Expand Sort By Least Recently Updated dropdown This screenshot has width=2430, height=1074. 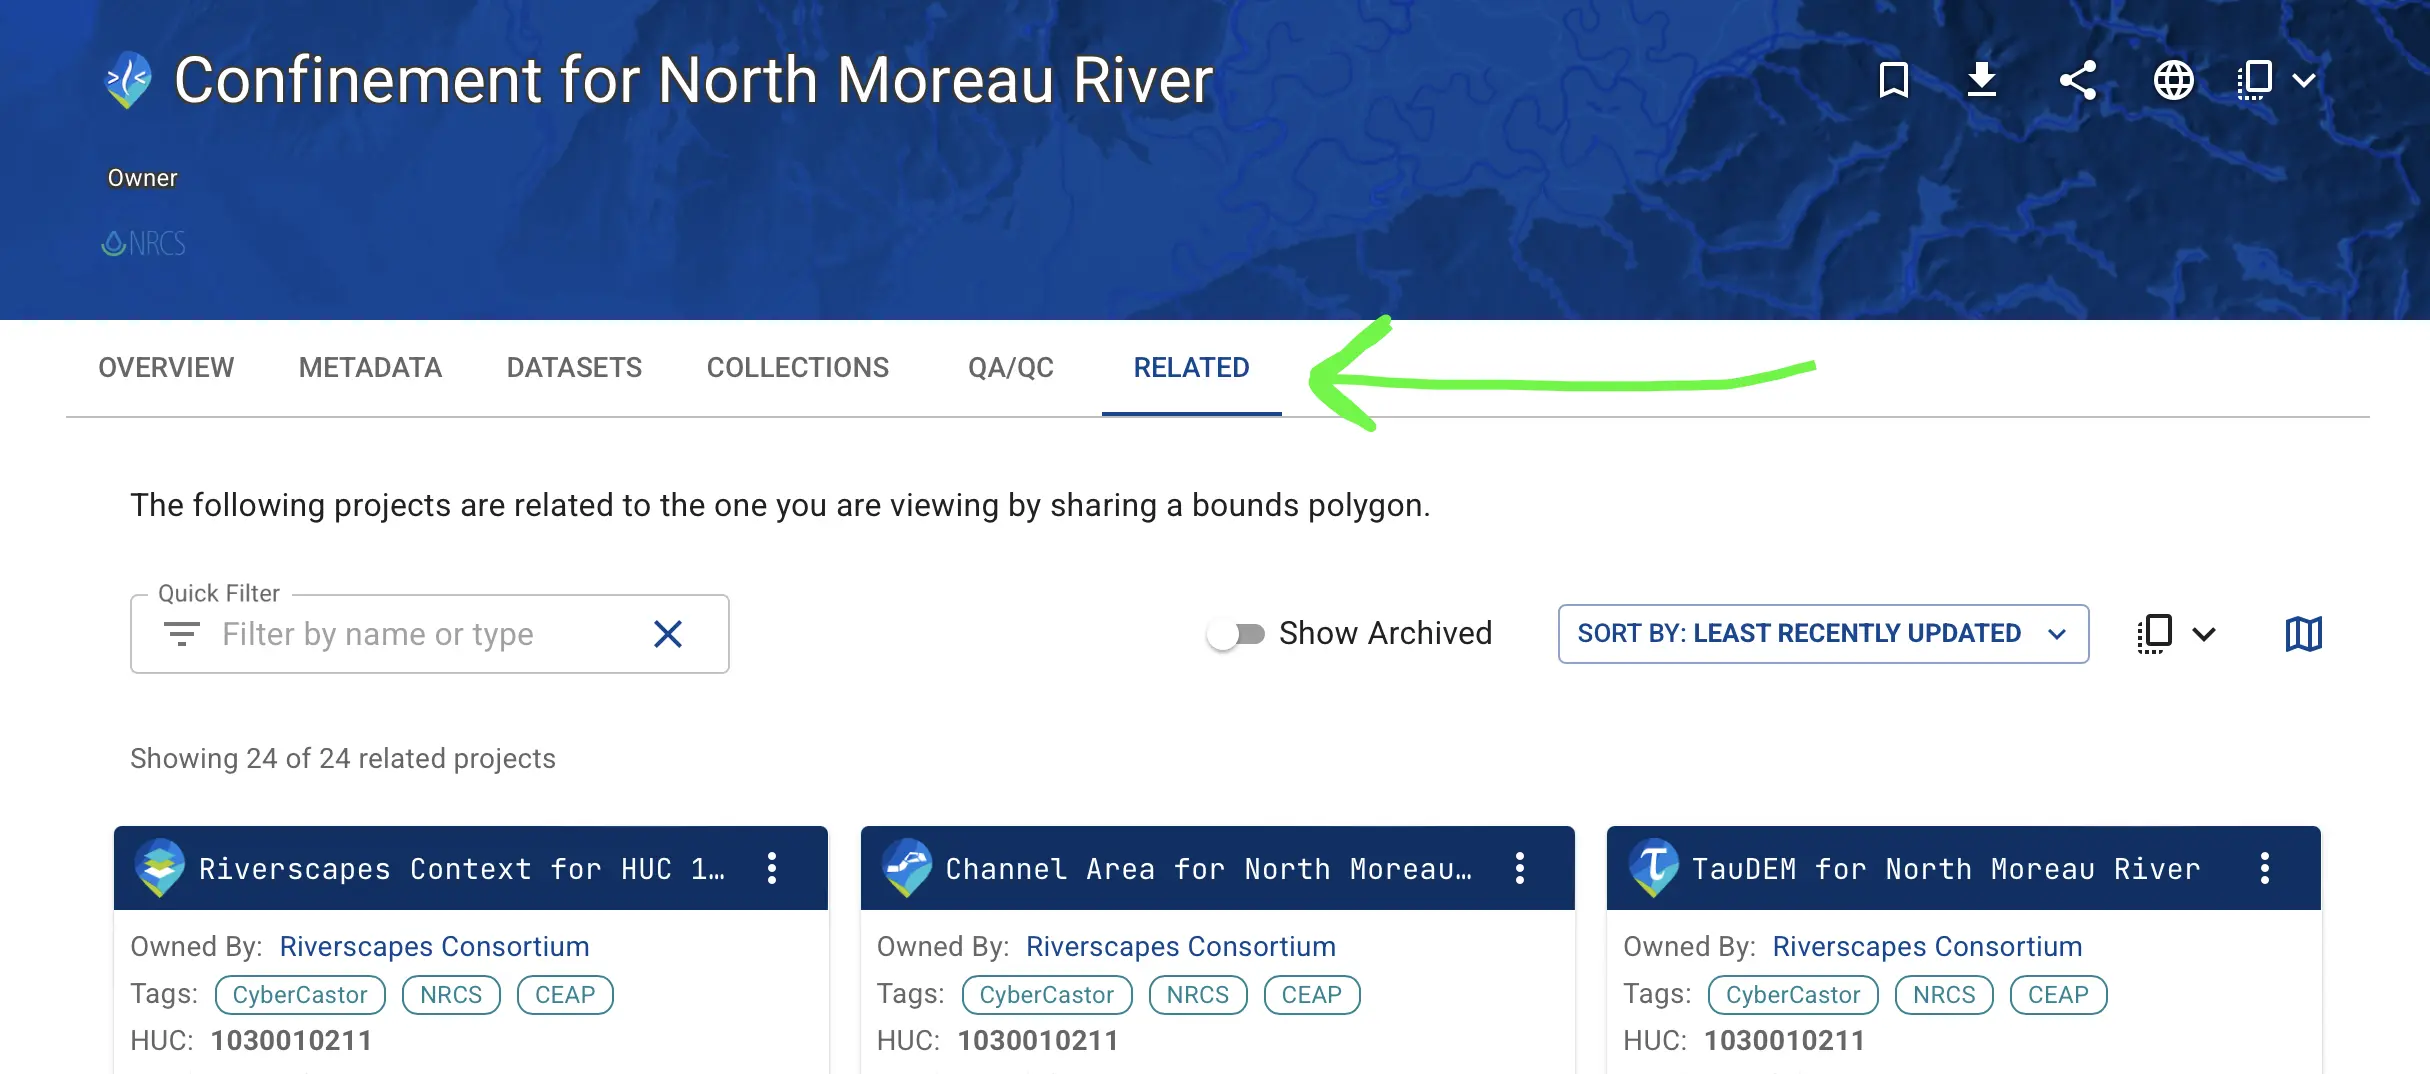(1823, 634)
